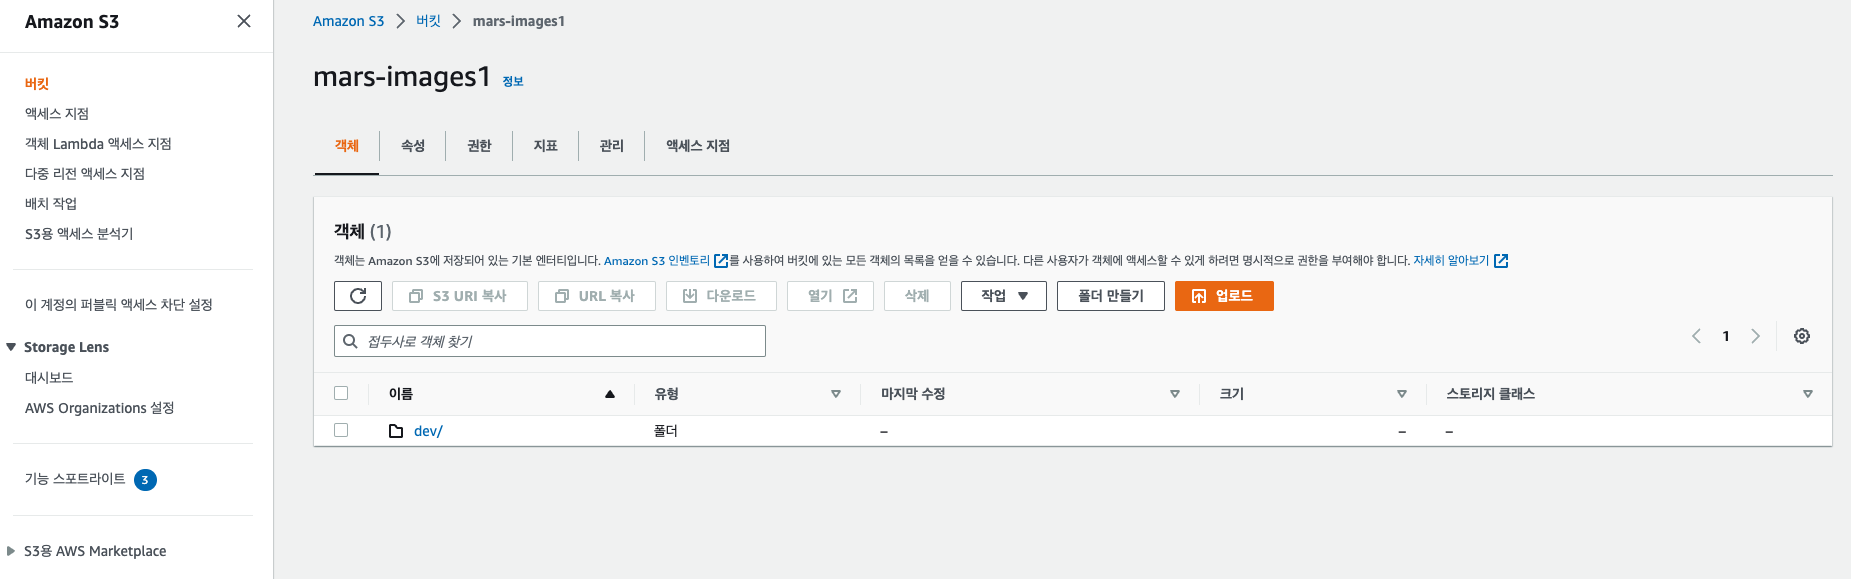
Task: Click search magnifier icon in prefix field
Action: coord(350,341)
